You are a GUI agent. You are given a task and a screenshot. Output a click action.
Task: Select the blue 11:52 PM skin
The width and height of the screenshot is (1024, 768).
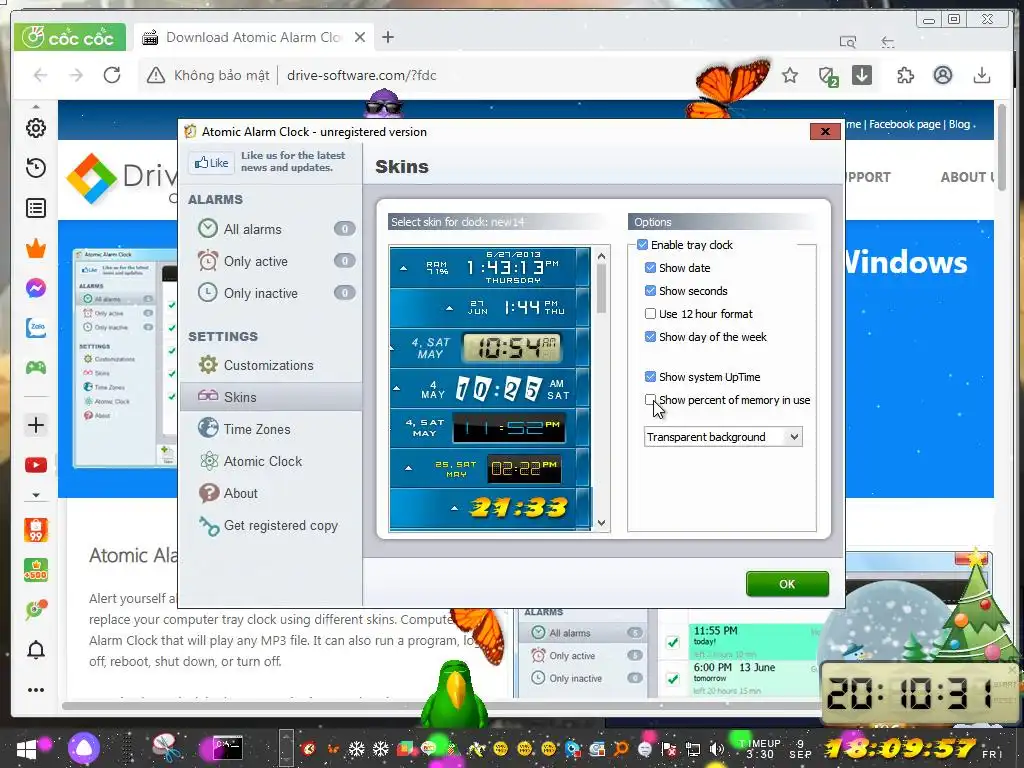tap(490, 428)
